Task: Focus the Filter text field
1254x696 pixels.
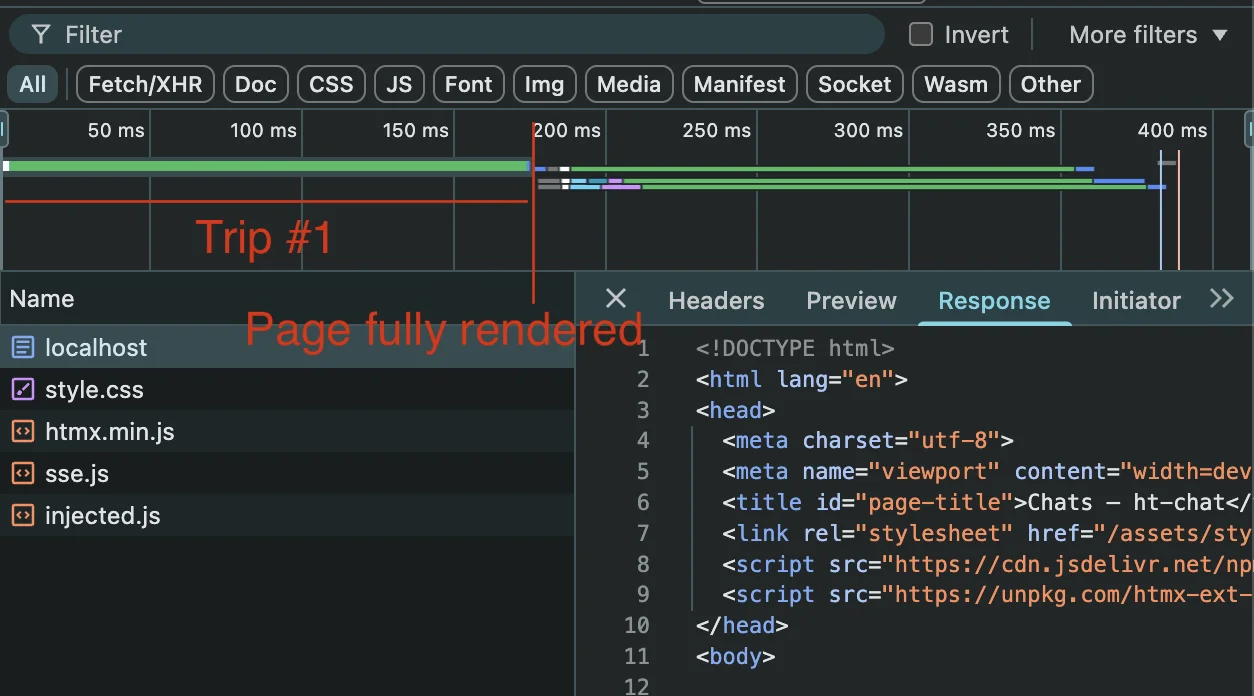Action: tap(447, 35)
